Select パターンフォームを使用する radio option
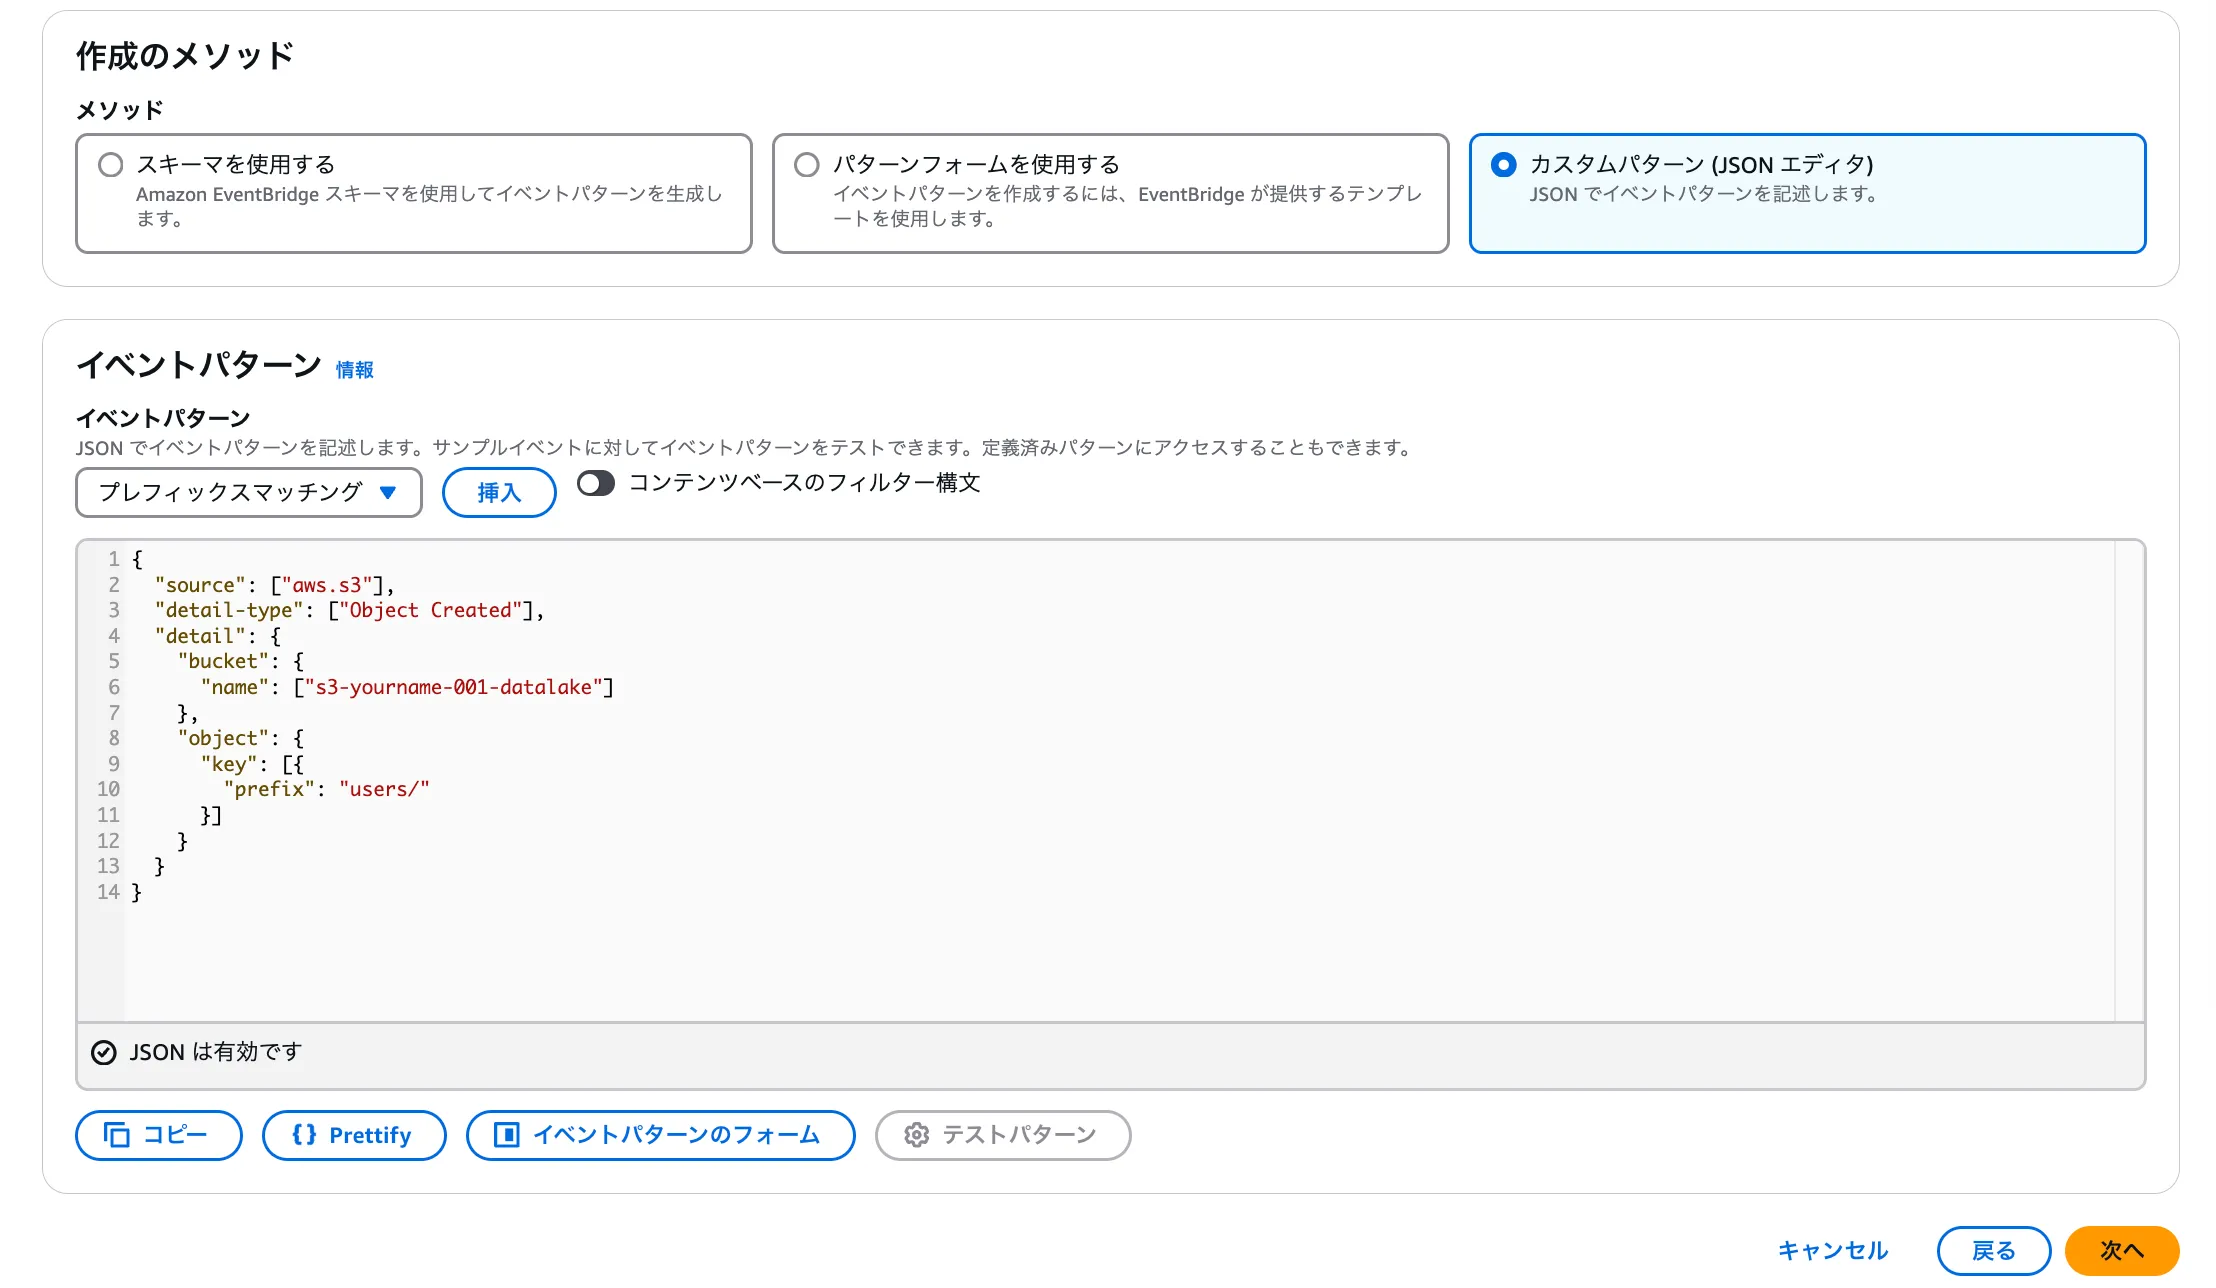This screenshot has width=2216, height=1288. click(807, 165)
